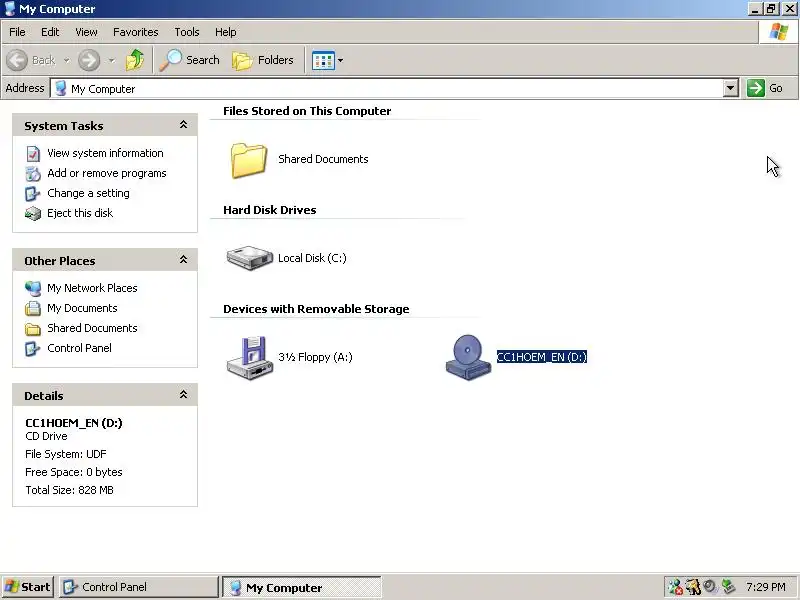800x600 pixels.
Task: Open the Favorites menu
Action: [x=136, y=32]
